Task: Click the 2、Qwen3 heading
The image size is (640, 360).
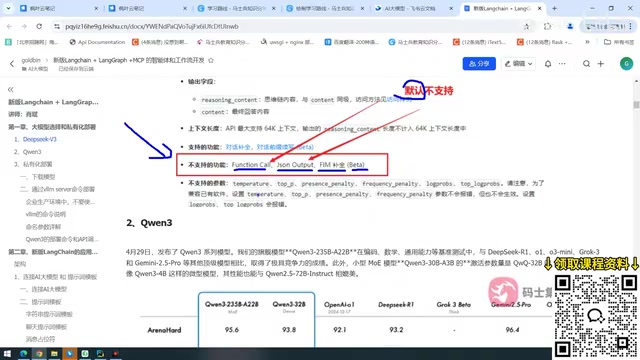Action: click(x=149, y=223)
